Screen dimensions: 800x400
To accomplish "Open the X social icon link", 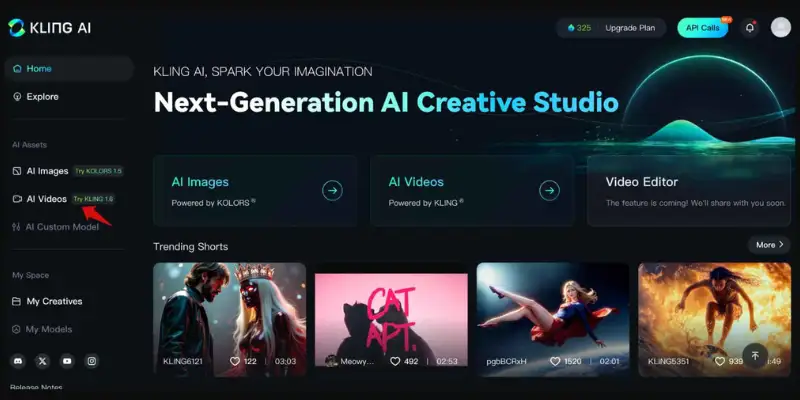I will click(42, 361).
